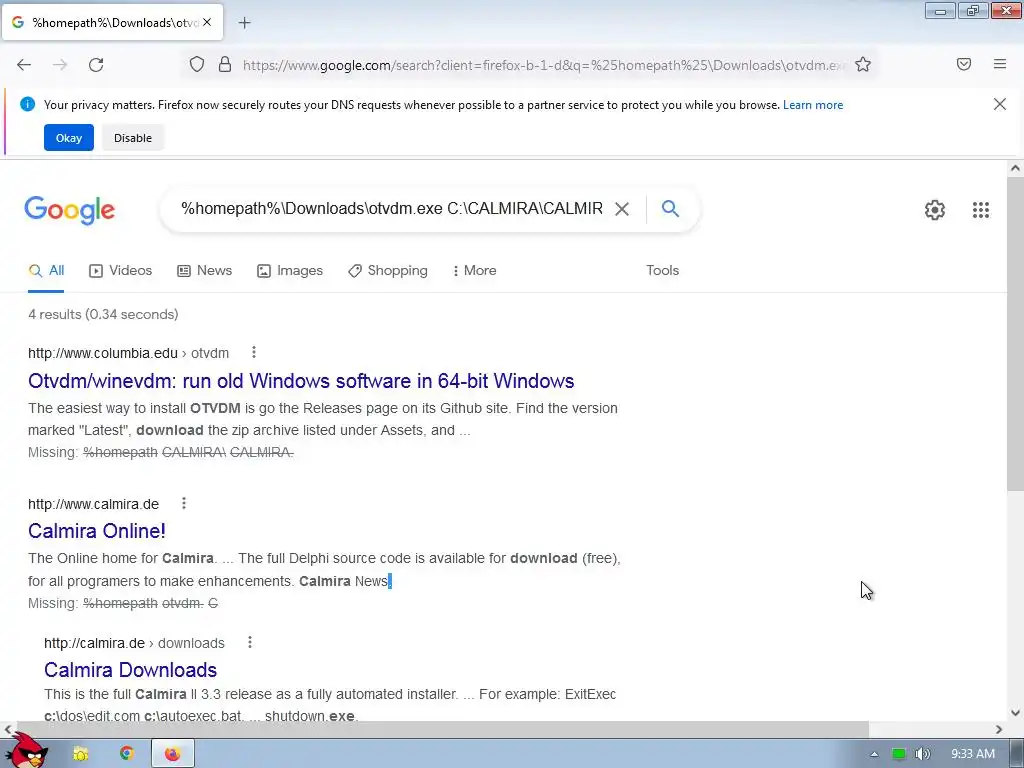Switch to the Videos tab
The image size is (1024, 768).
(x=120, y=270)
